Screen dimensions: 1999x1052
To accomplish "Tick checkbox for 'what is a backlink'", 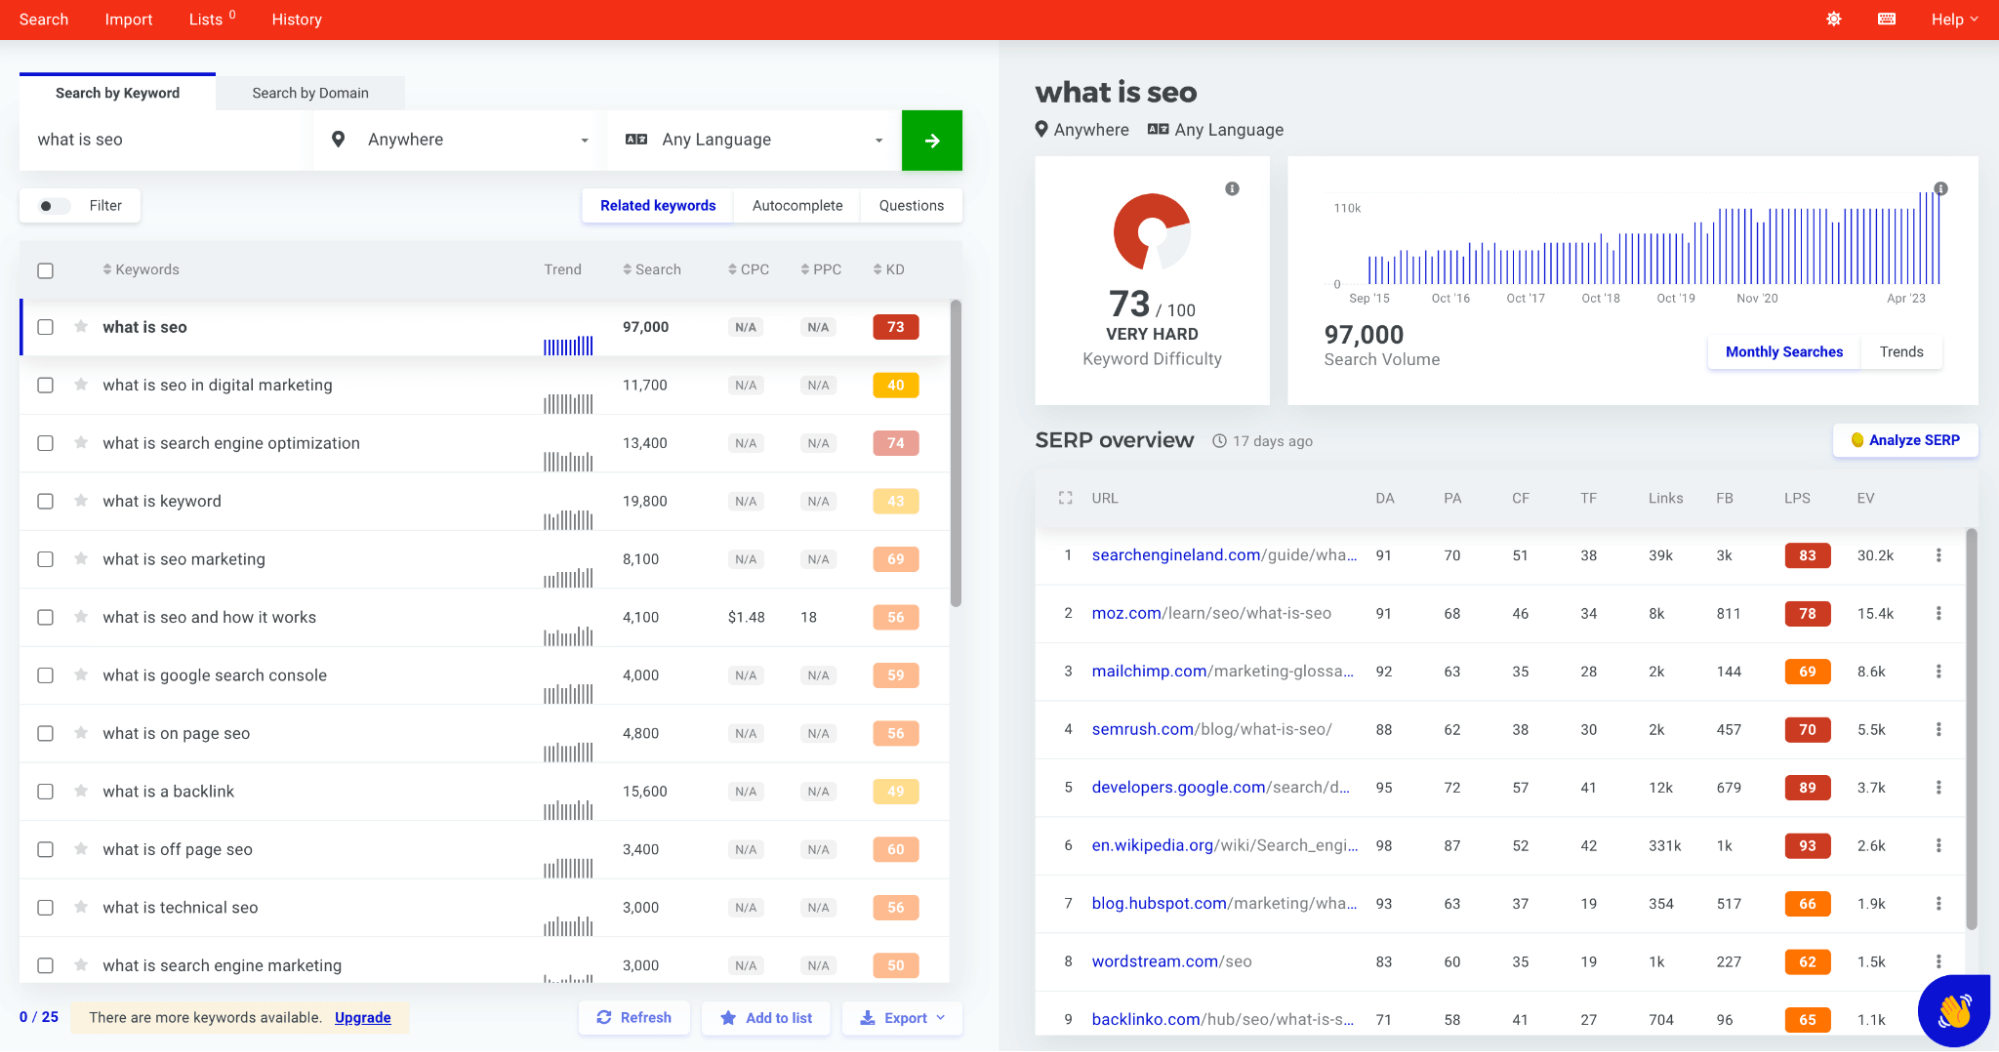I will pos(45,791).
